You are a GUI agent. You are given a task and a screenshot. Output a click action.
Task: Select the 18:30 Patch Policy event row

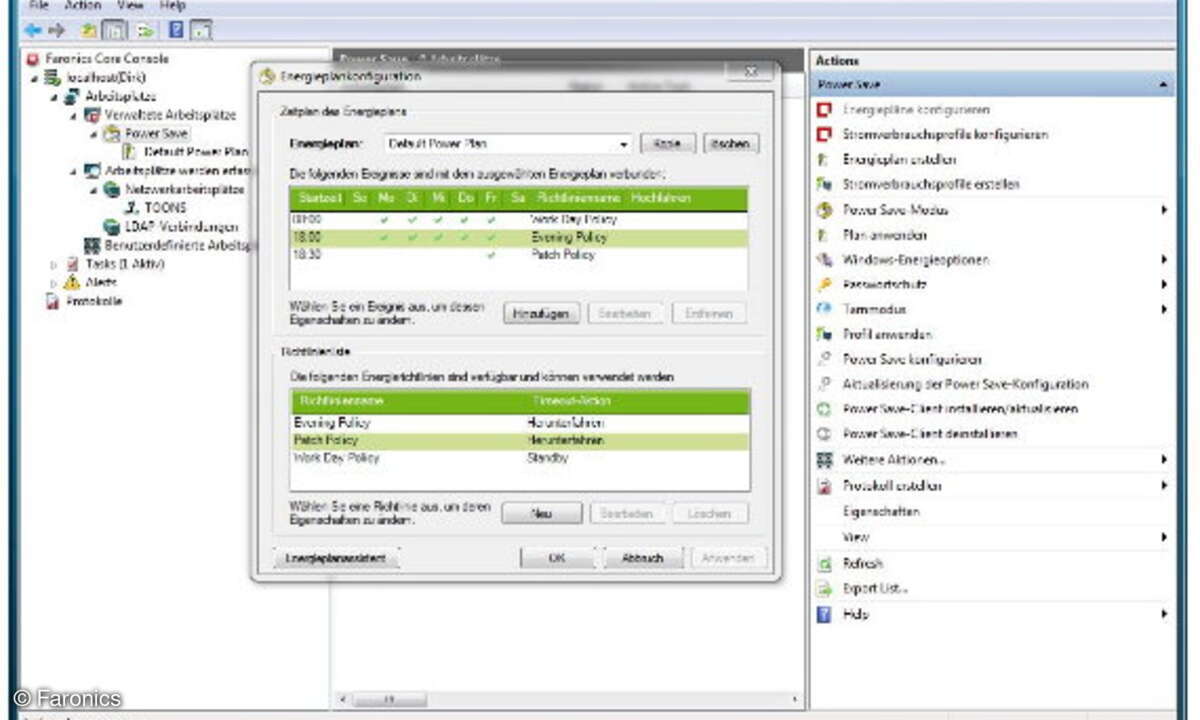click(x=518, y=255)
